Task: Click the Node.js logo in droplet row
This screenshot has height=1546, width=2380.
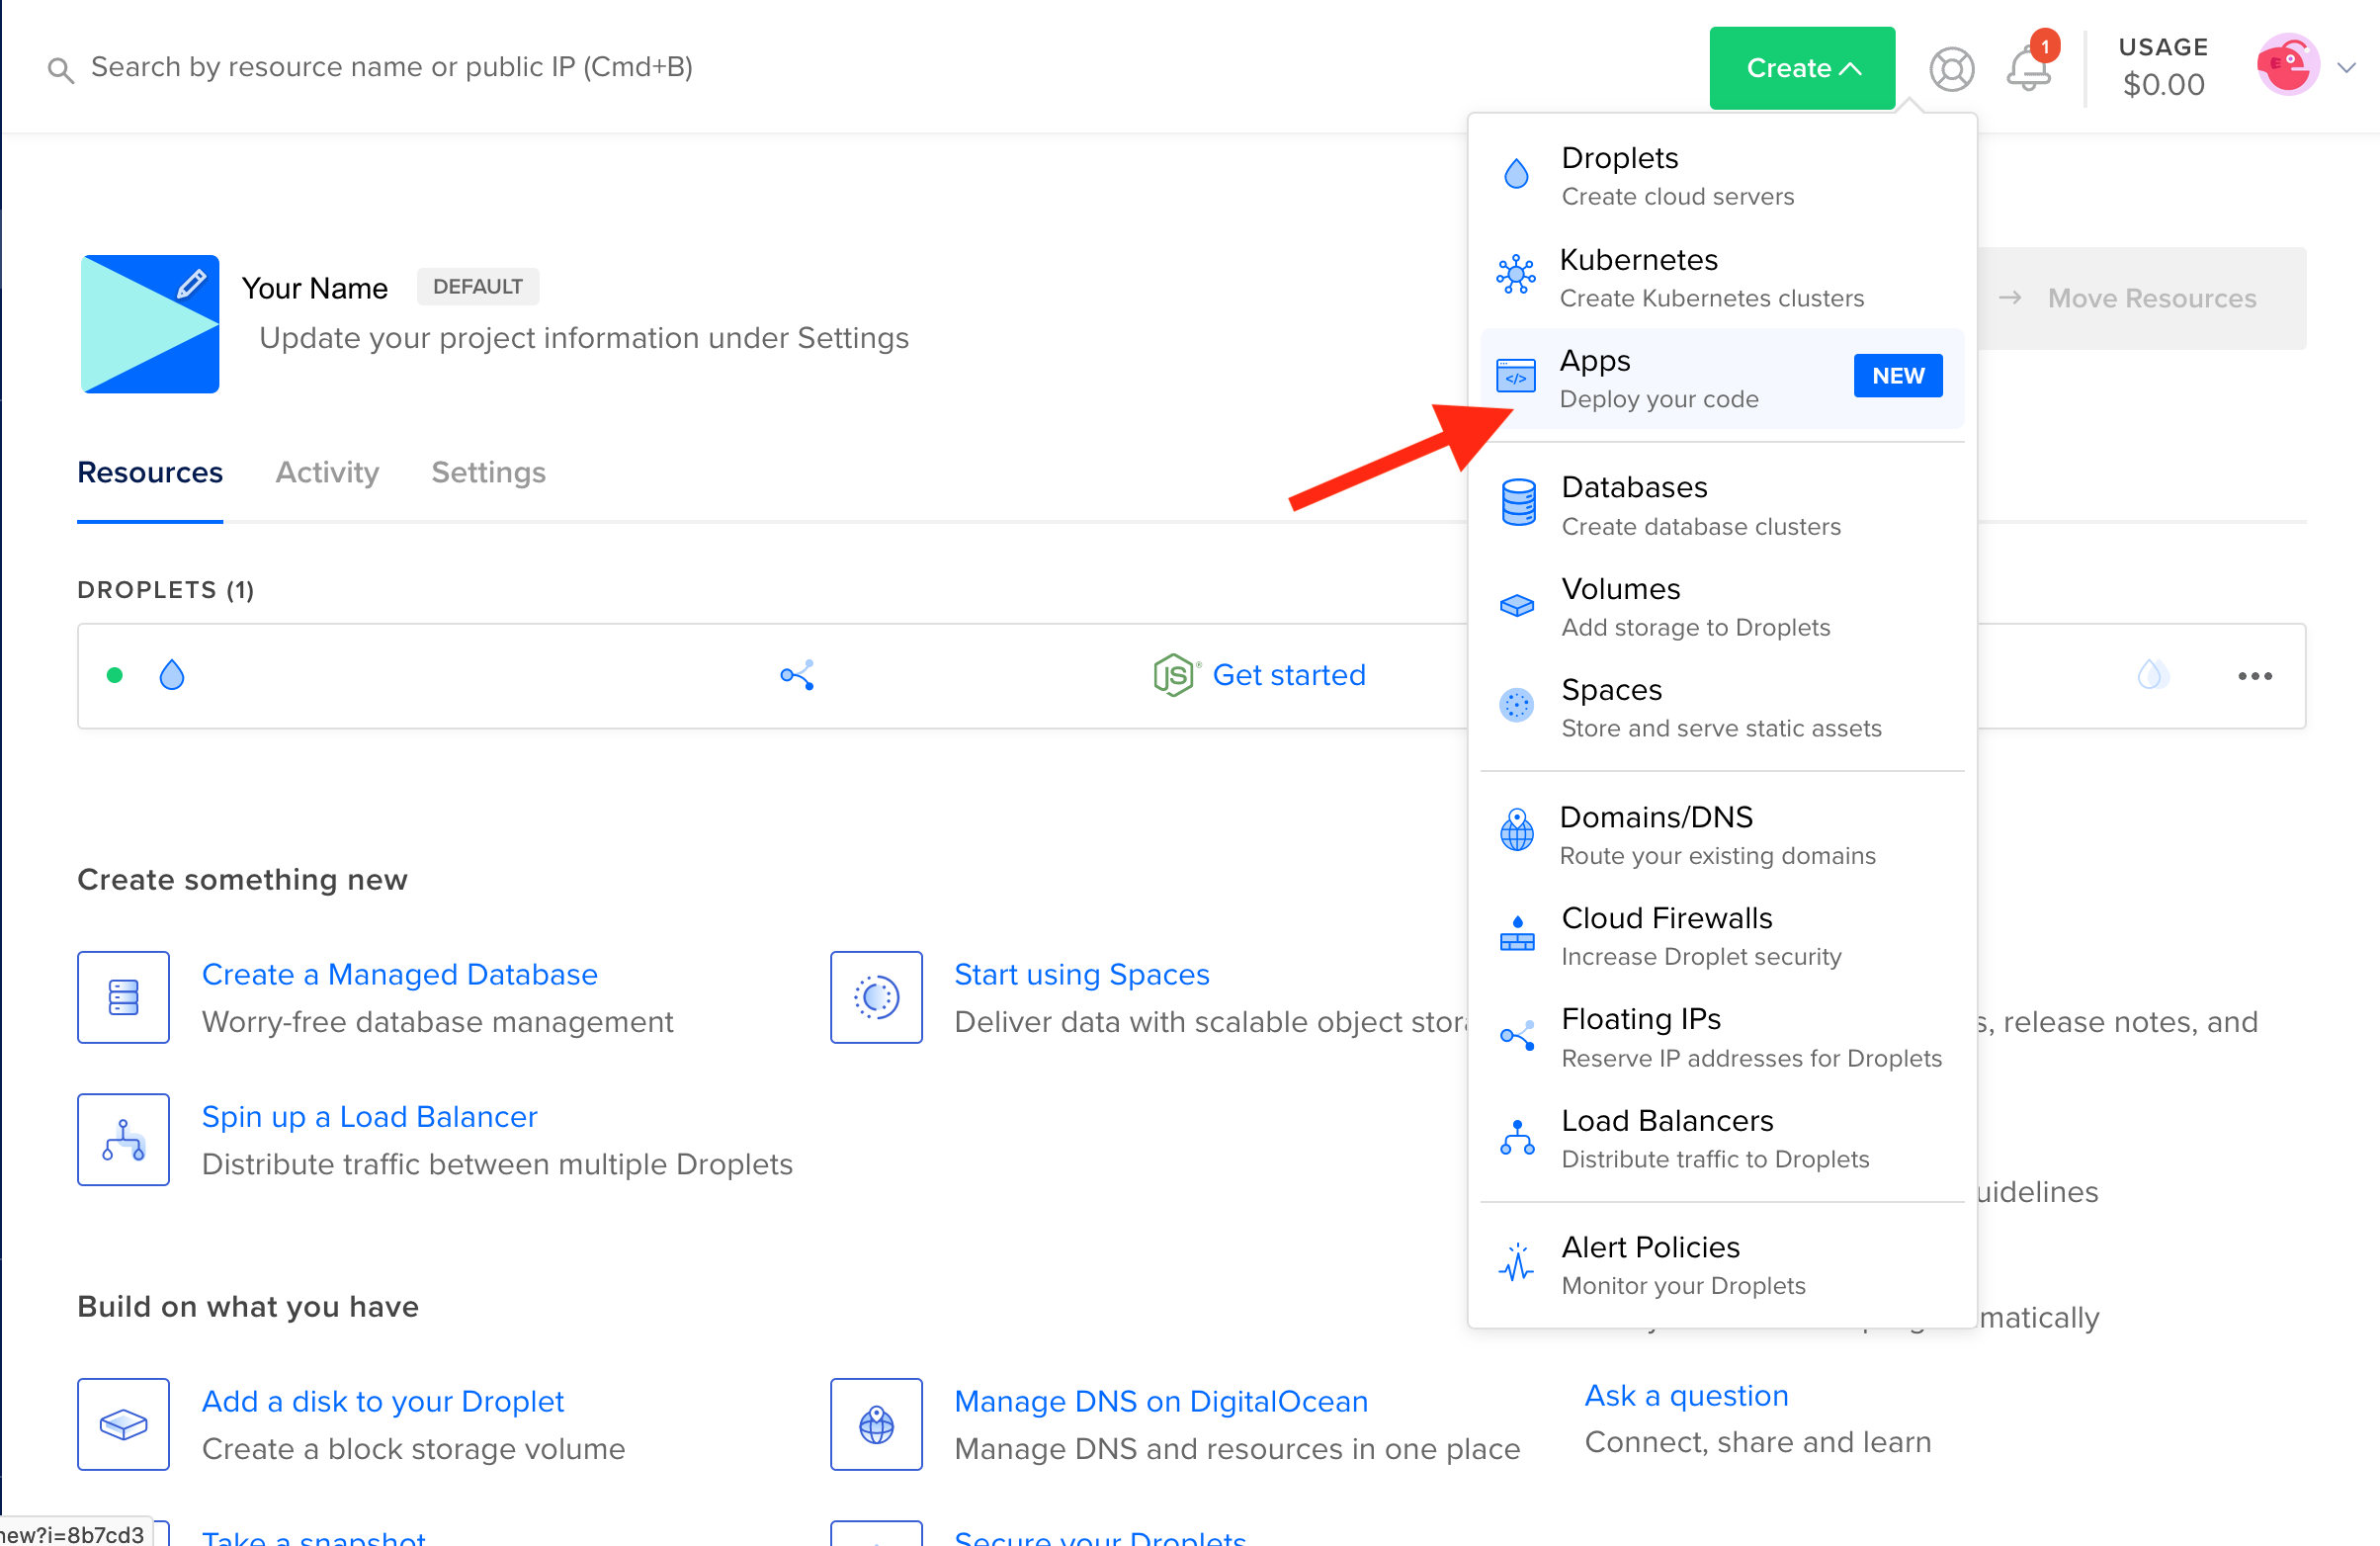Action: (x=1175, y=675)
